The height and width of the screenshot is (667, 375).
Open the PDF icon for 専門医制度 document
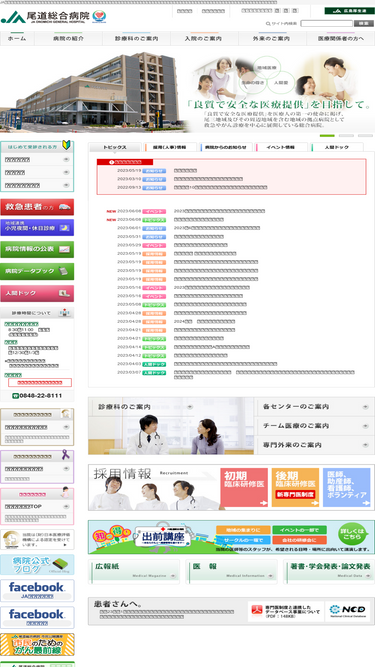point(256,611)
